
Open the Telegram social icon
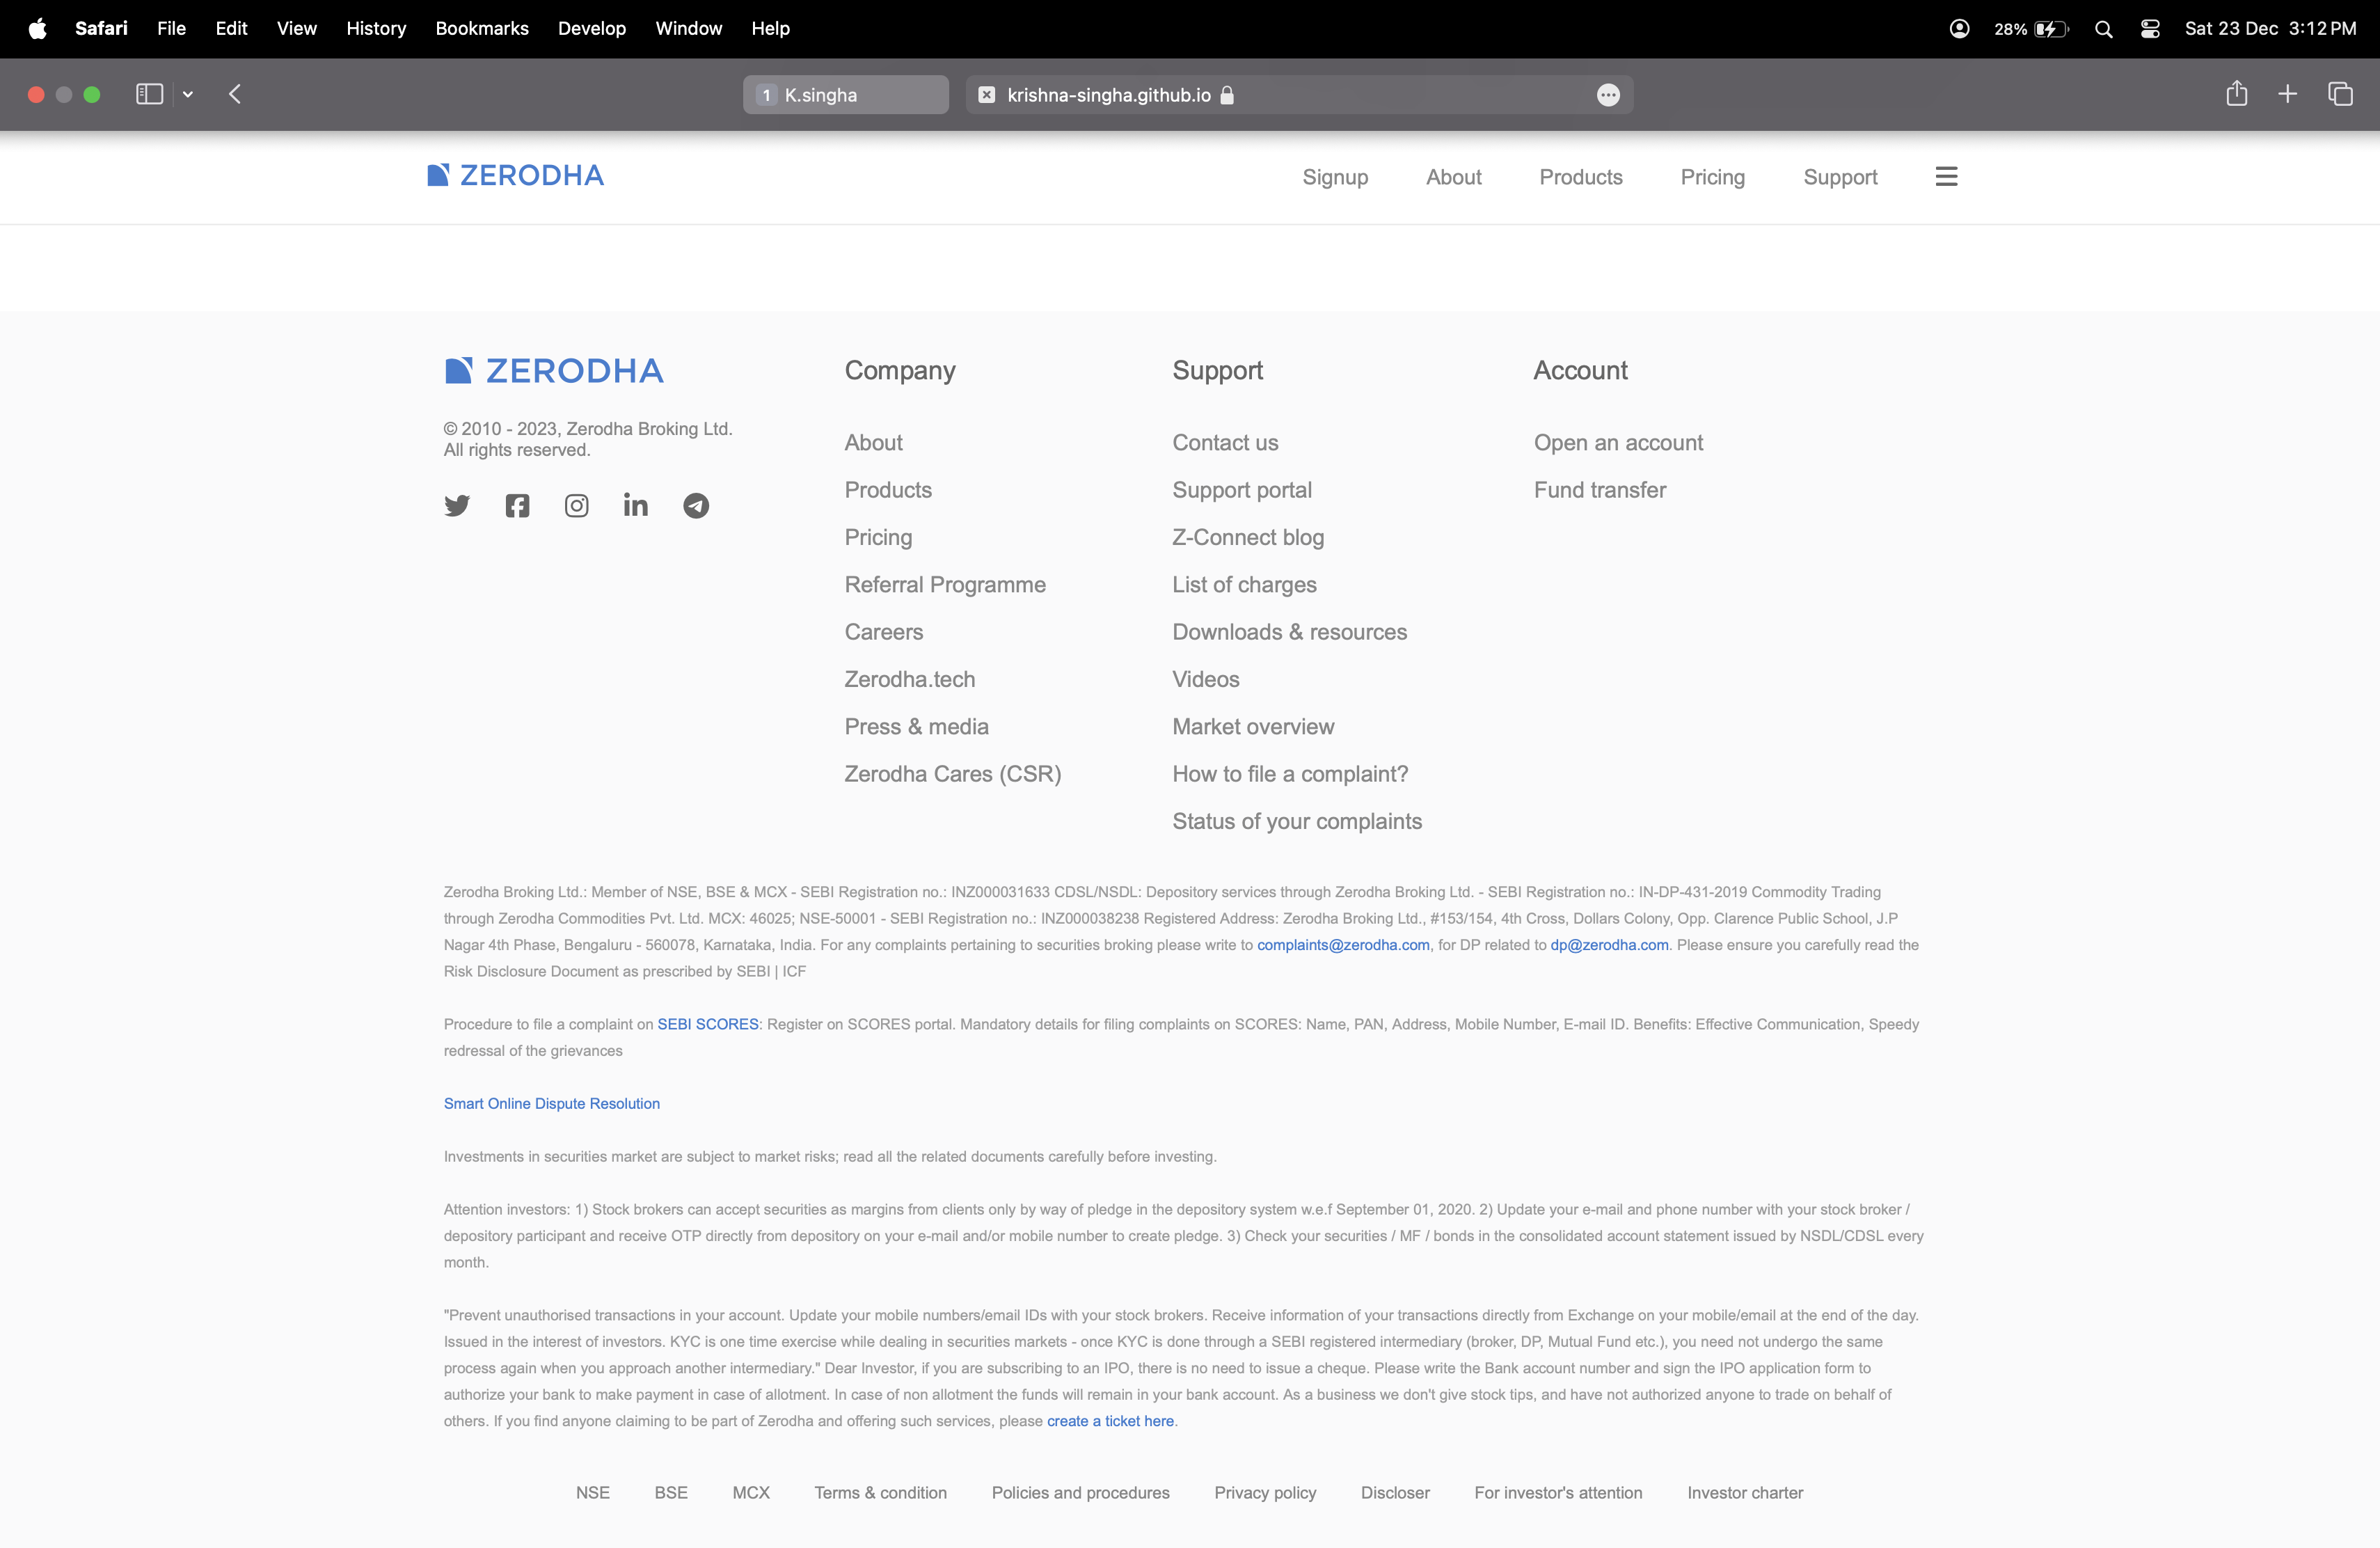[x=696, y=505]
